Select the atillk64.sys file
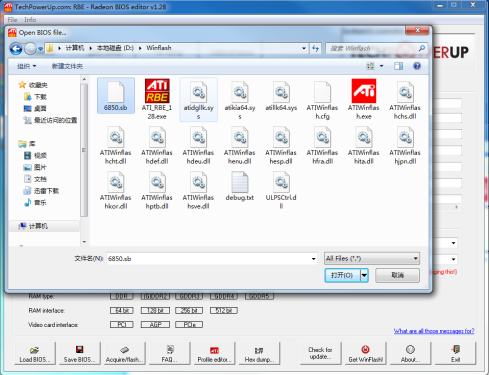The height and width of the screenshot is (375, 489). (281, 96)
